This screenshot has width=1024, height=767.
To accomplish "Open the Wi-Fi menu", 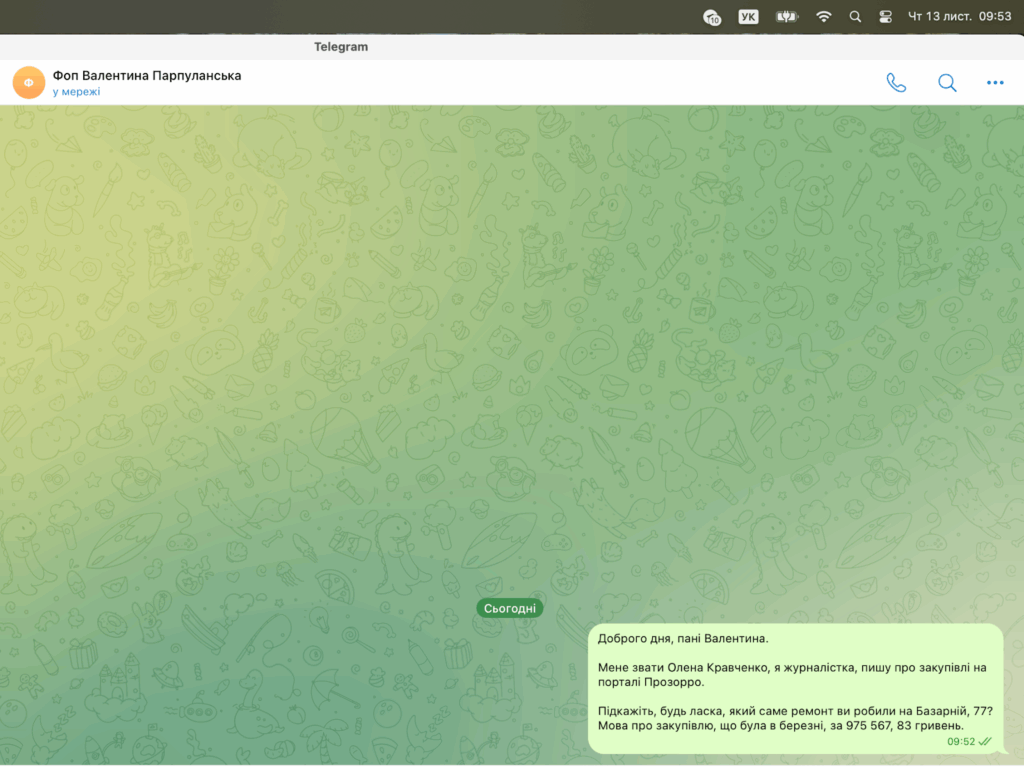I will [824, 17].
